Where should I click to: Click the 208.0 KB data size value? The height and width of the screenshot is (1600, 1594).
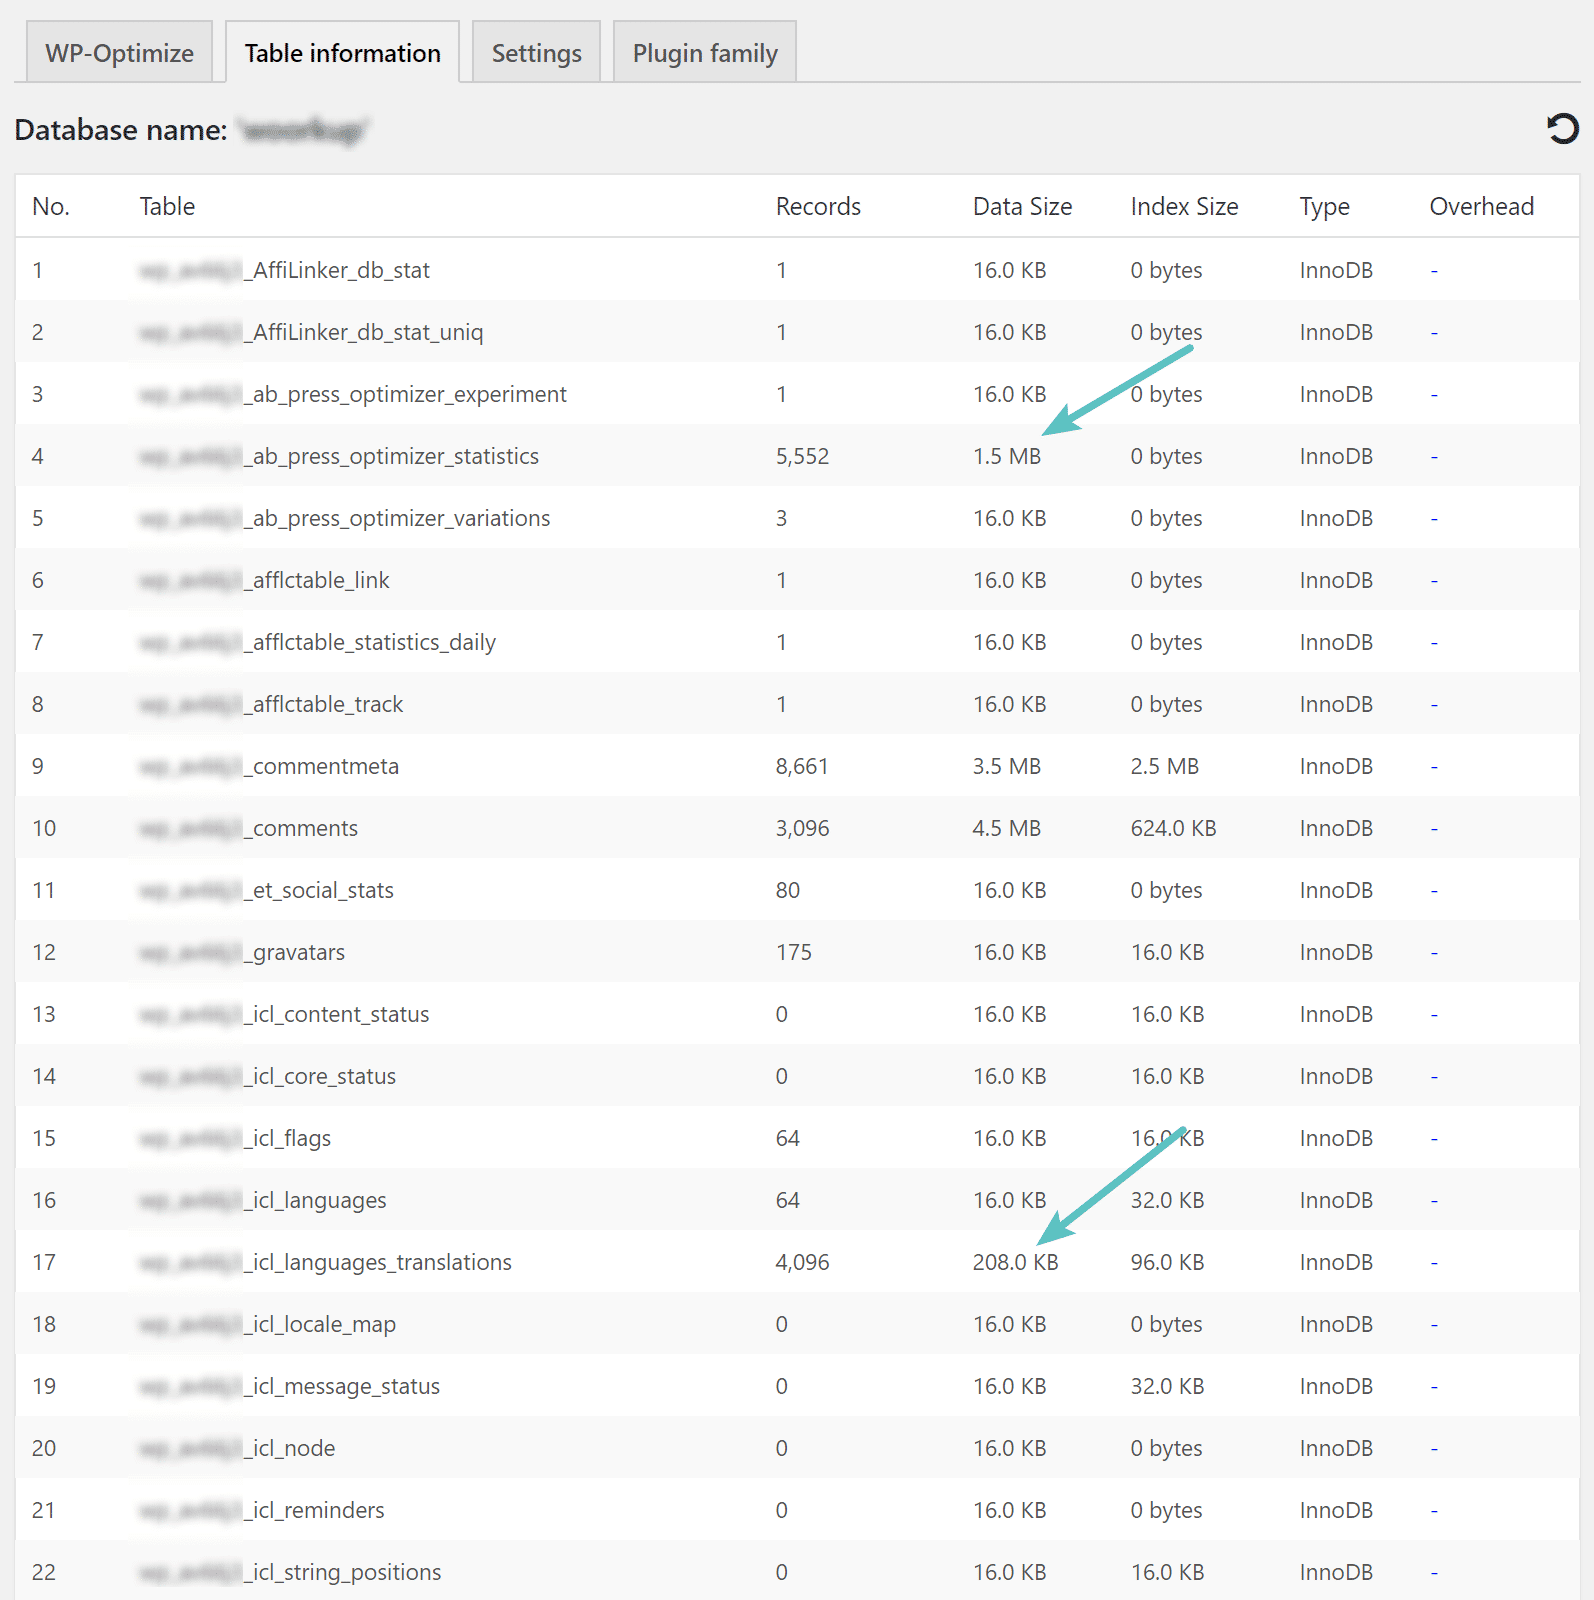tap(1014, 1262)
